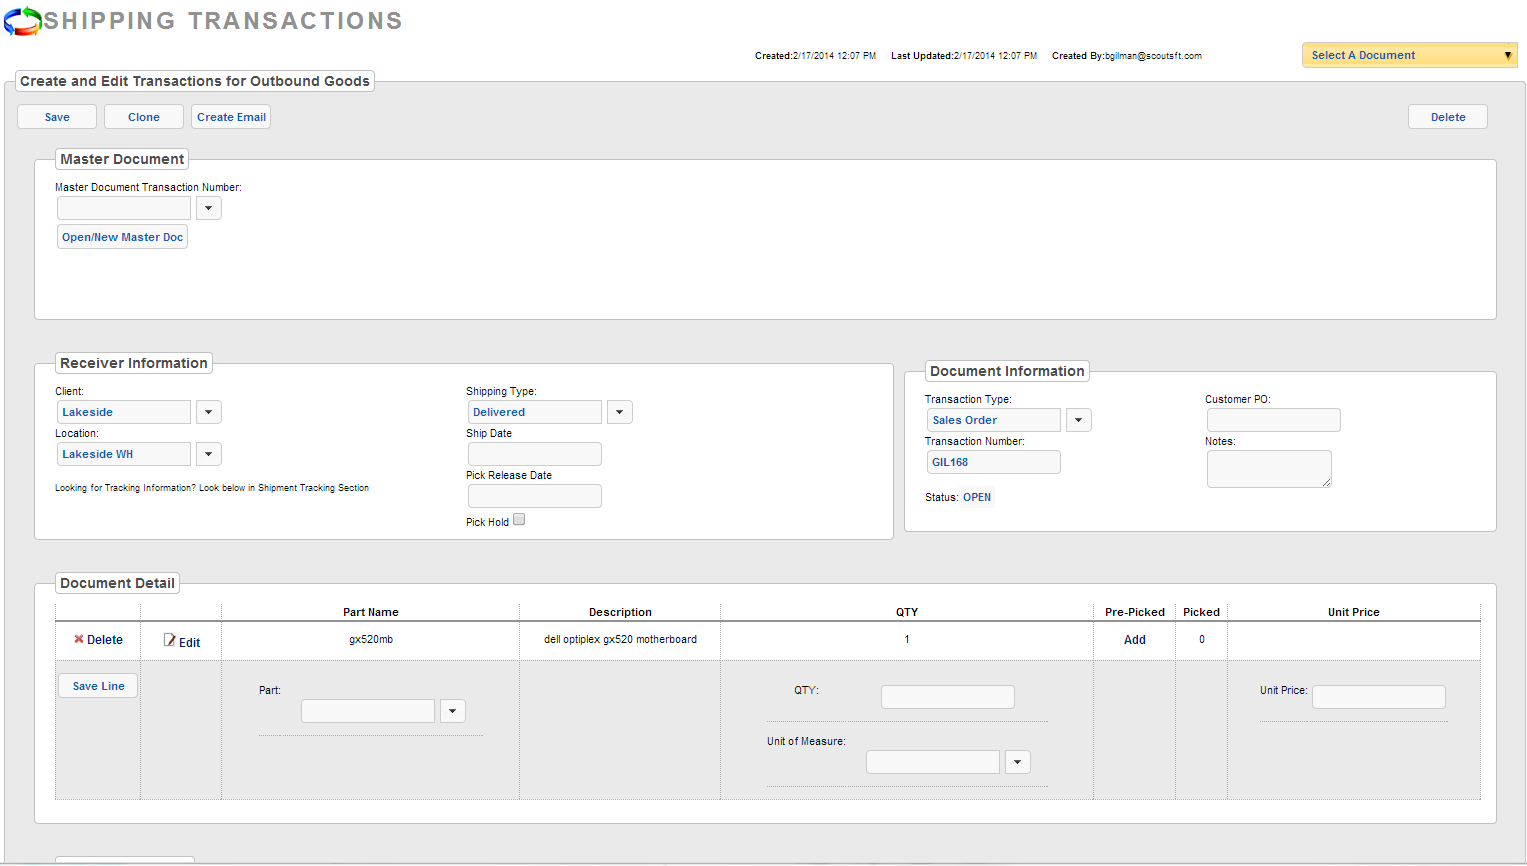Click the Add link under Pre-Picked
Viewport: 1527px width, 866px height.
point(1135,640)
